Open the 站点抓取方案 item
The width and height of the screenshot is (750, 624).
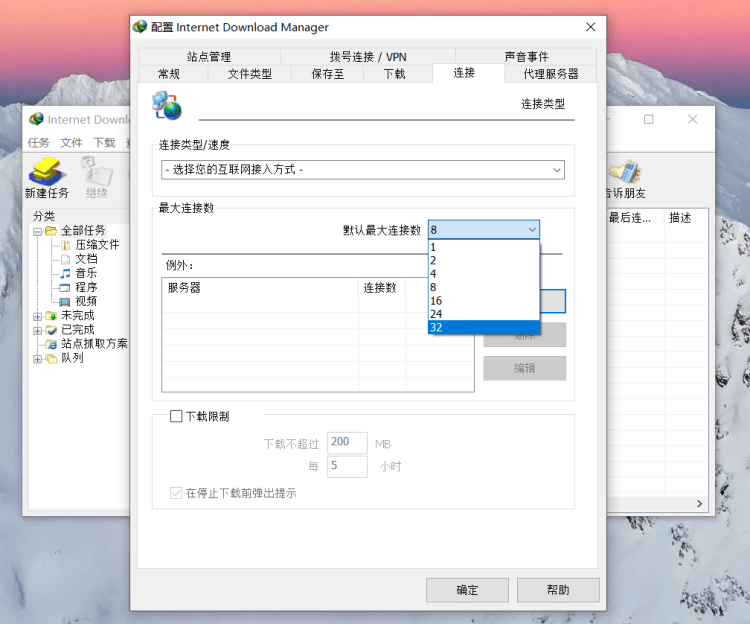click(94, 343)
